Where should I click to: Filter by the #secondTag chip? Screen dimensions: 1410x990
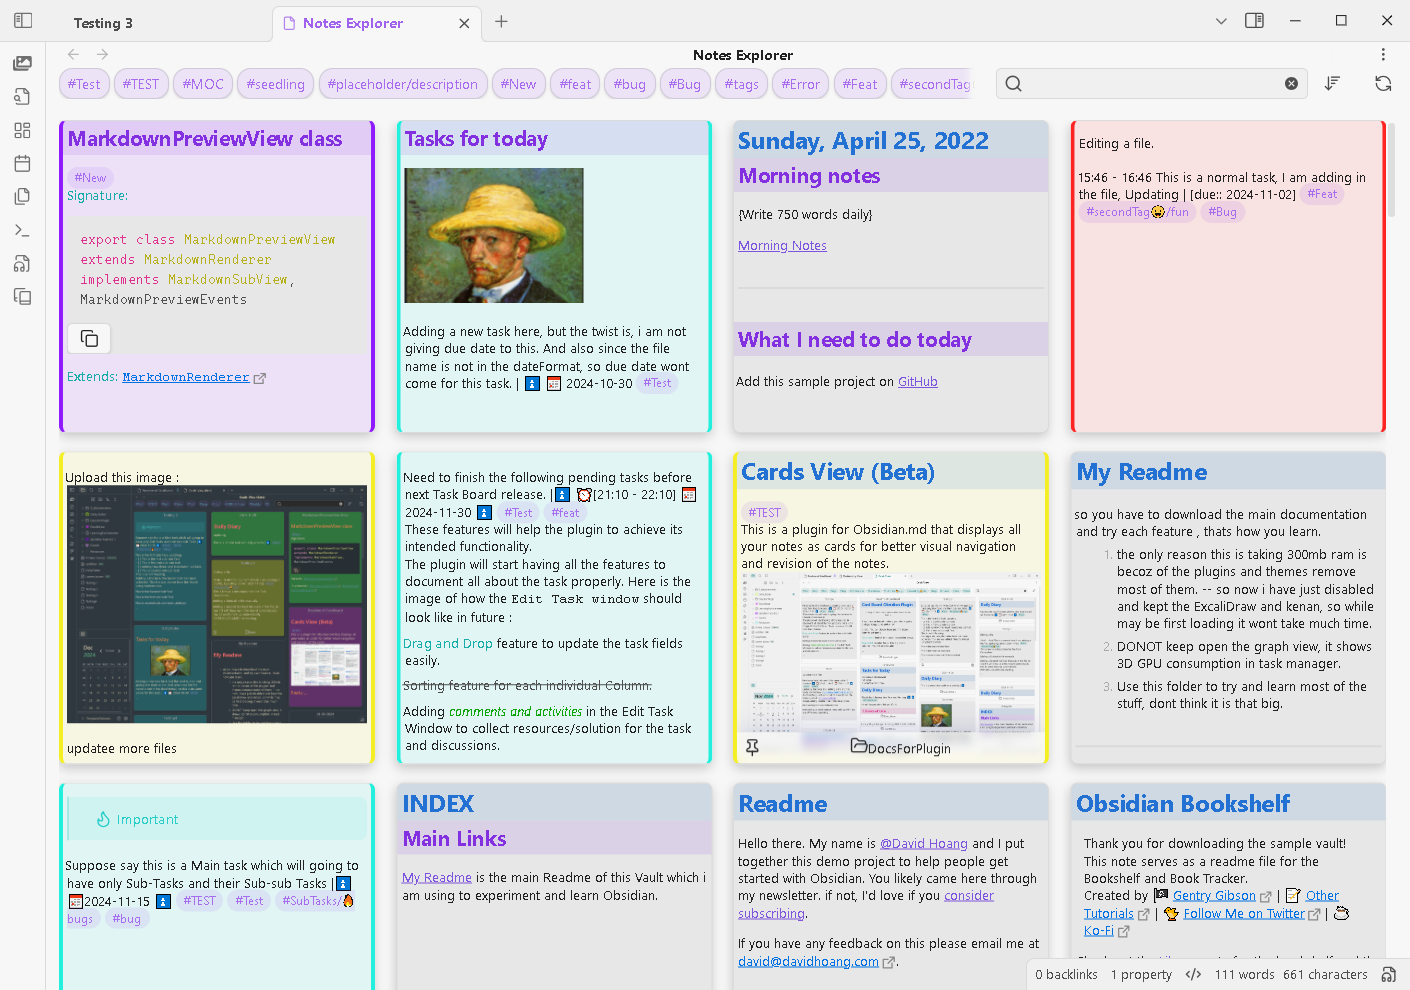click(932, 84)
